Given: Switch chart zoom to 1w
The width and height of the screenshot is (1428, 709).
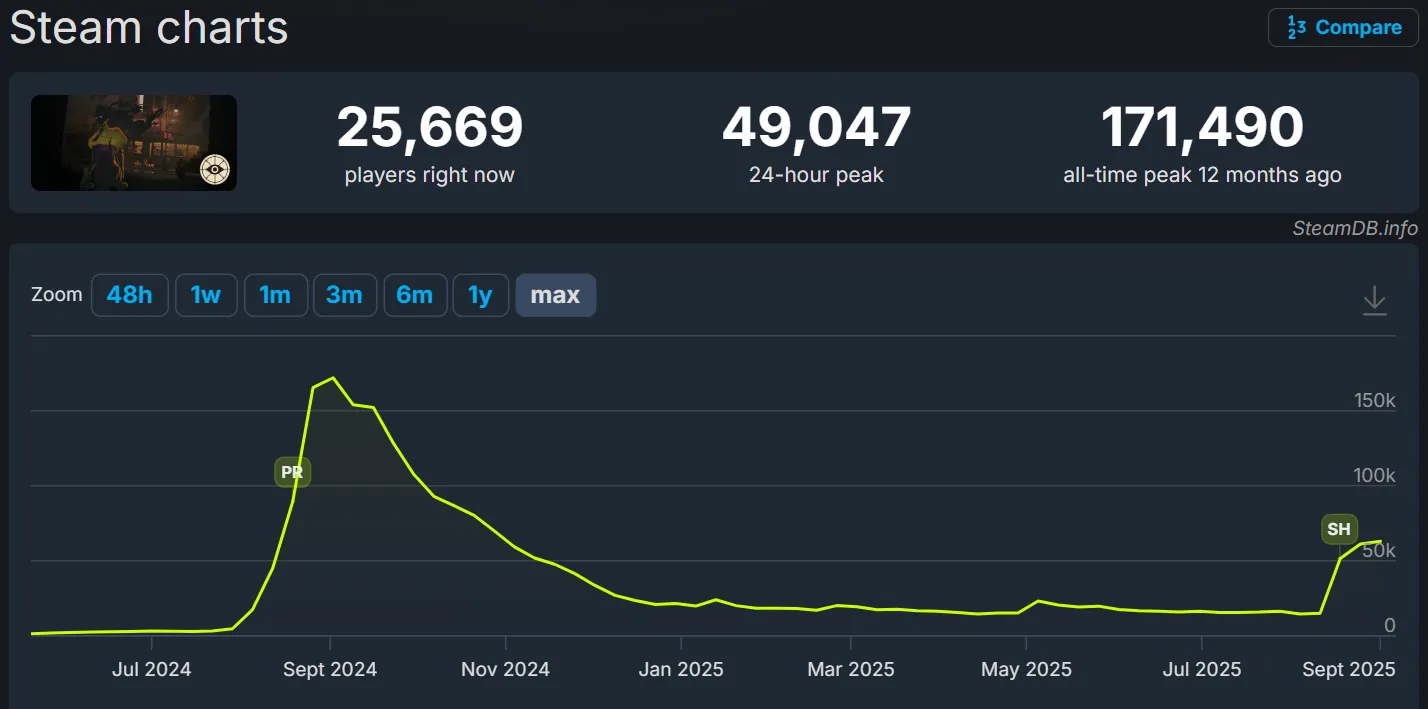Looking at the screenshot, I should point(205,295).
